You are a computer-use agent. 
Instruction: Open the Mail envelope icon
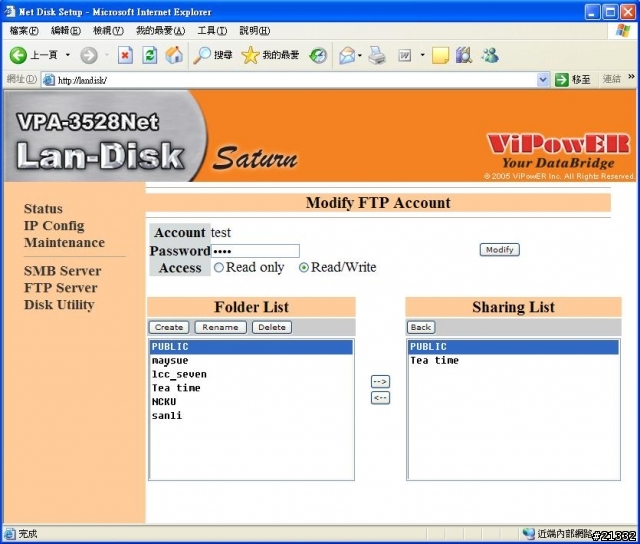(347, 55)
